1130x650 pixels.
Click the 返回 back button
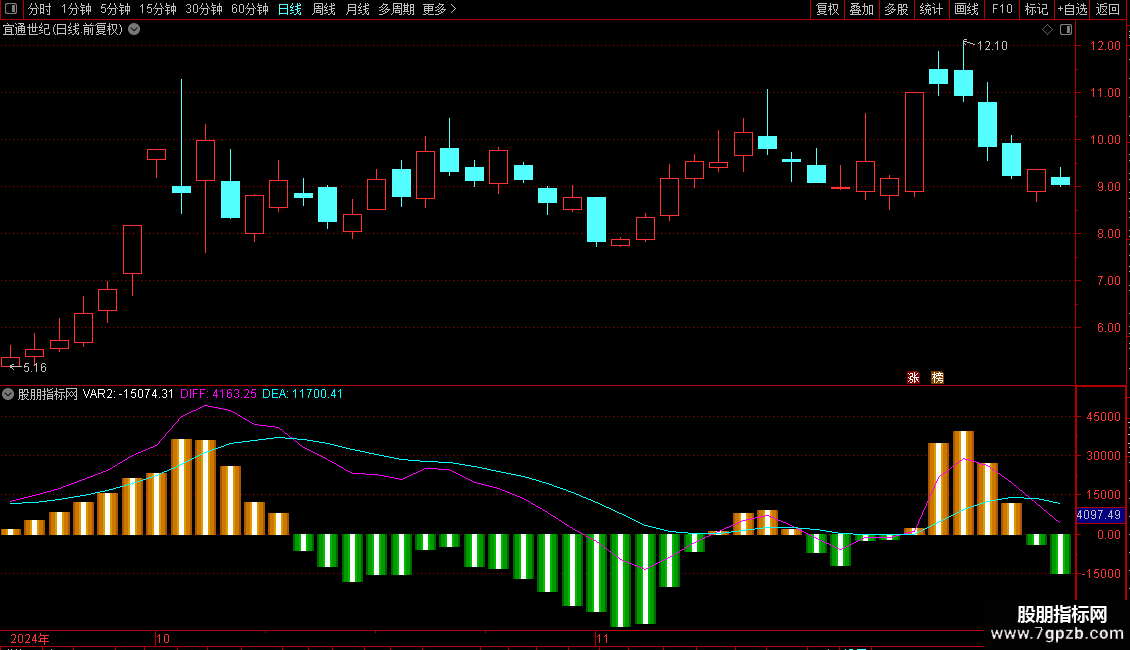(1108, 9)
